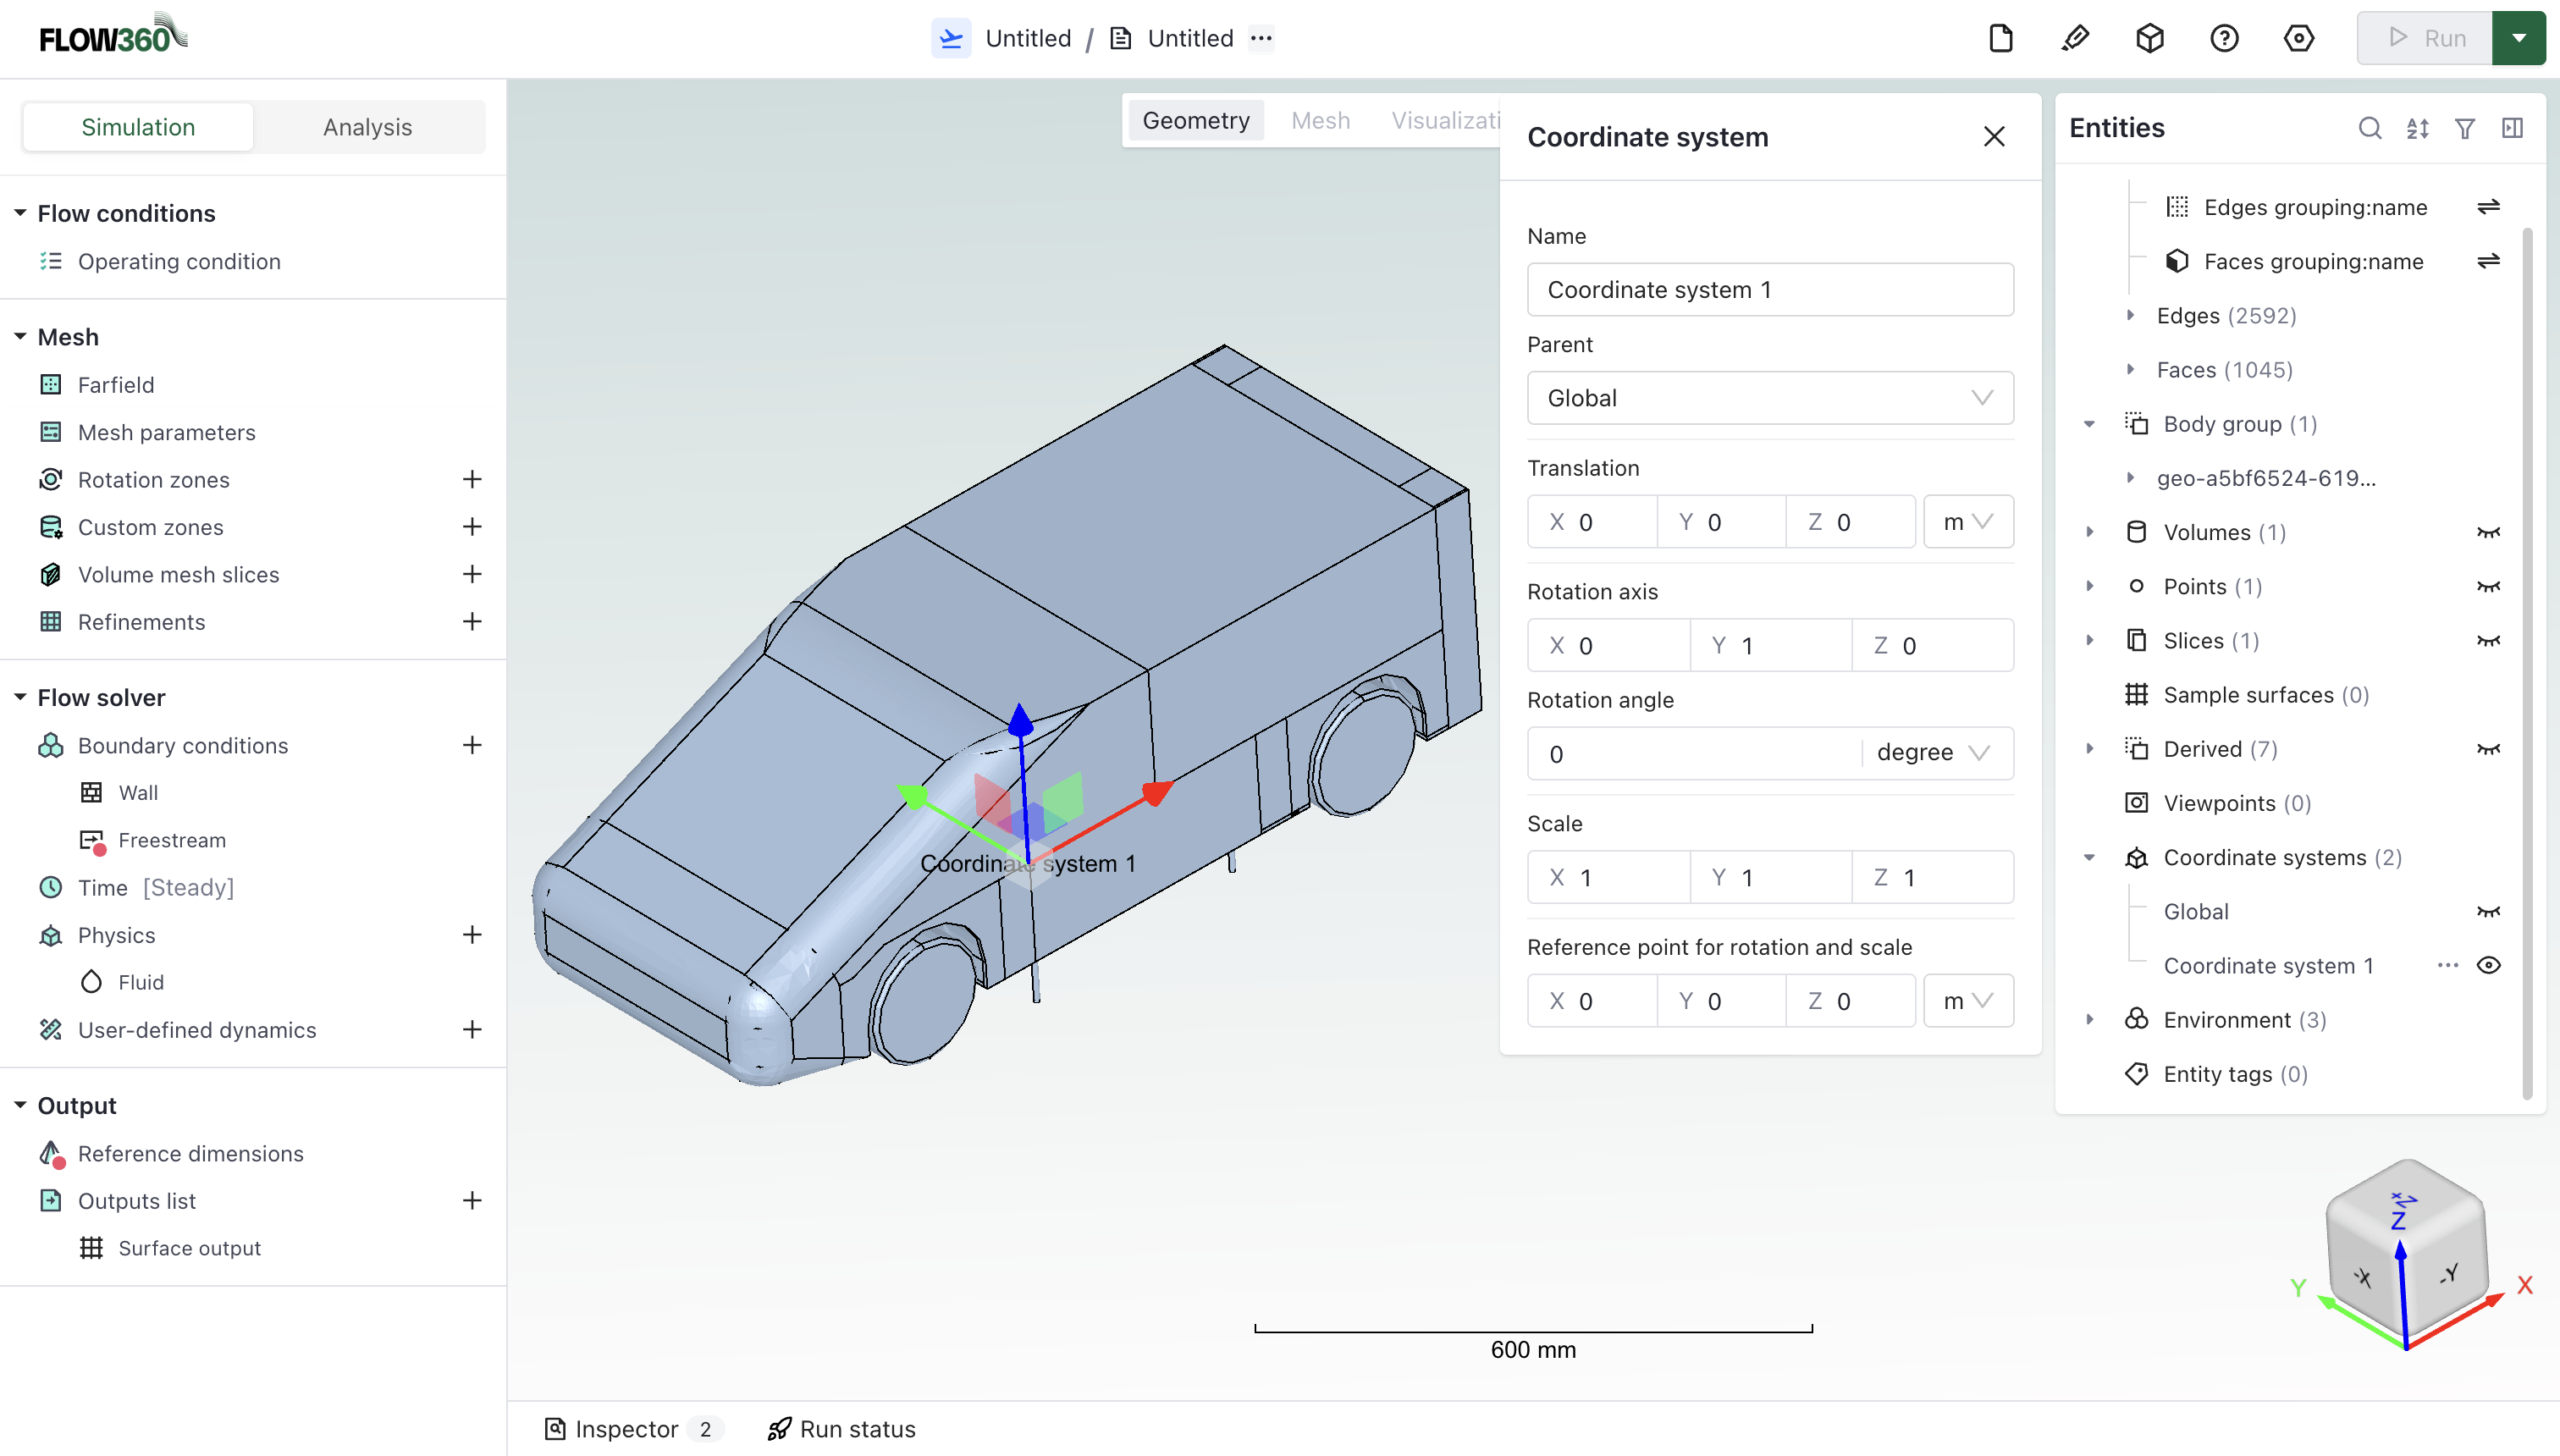Screen dimensions: 2560x1456
Task: Show the hidden Volumes entity
Action: pos(2490,532)
